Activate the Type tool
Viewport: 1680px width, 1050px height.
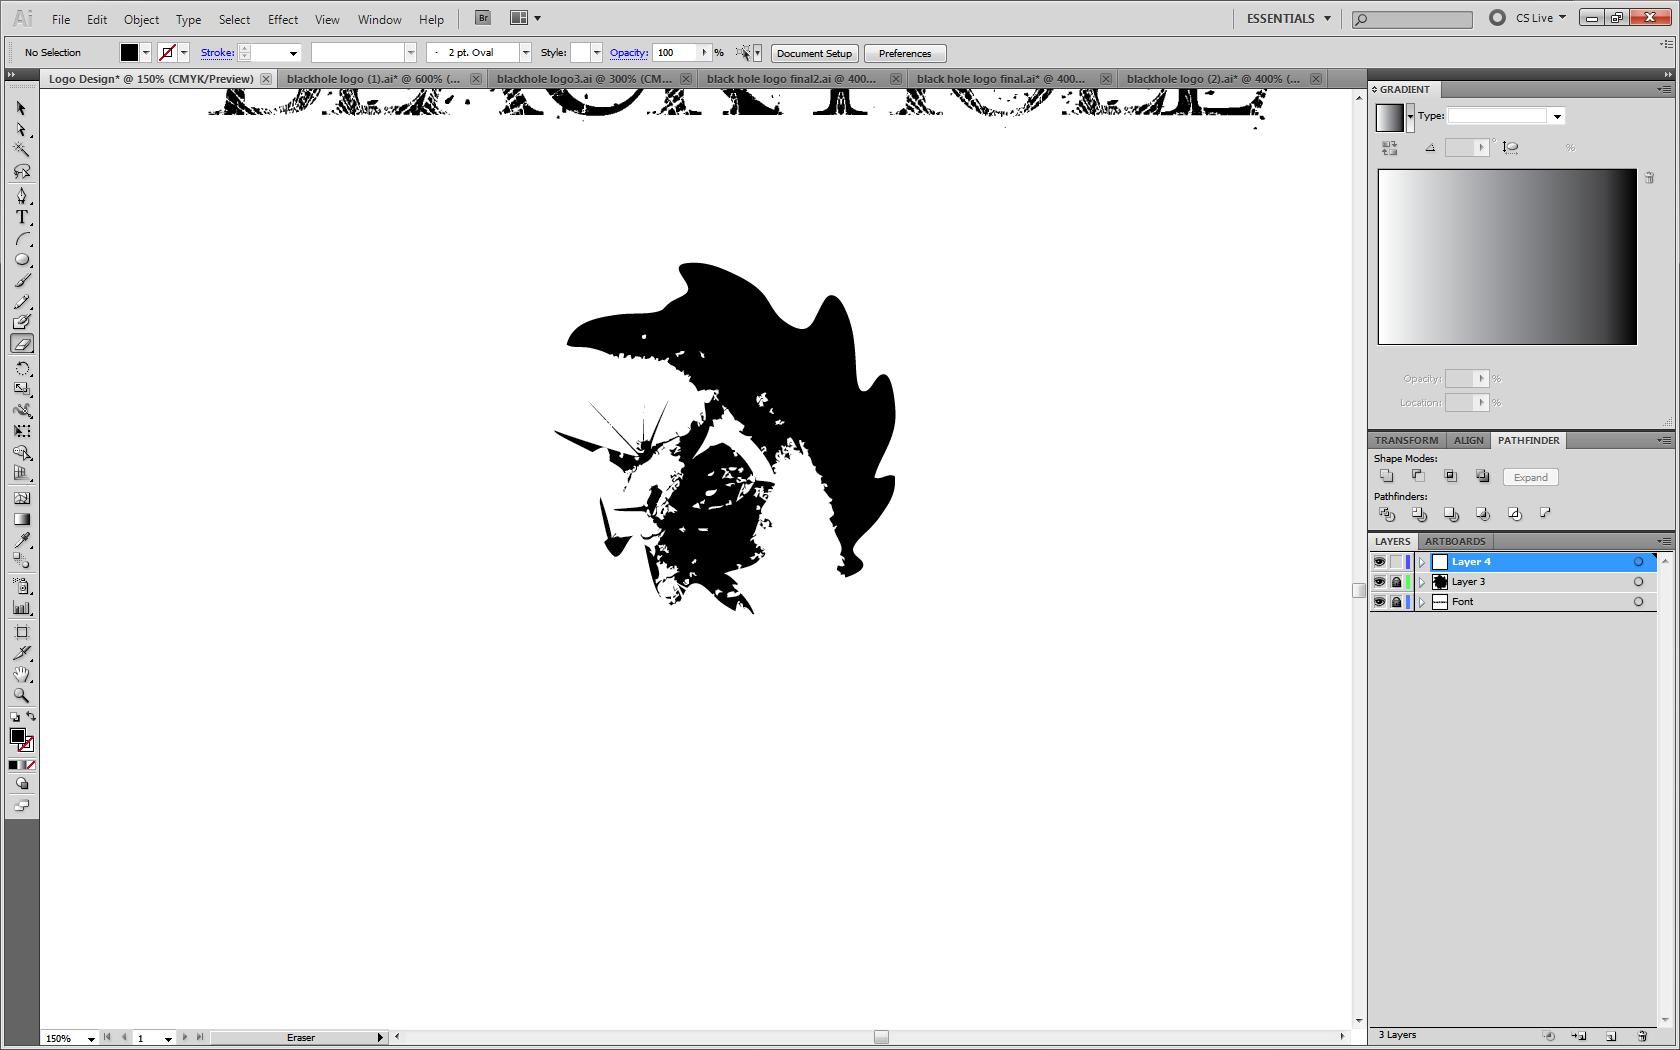(21, 216)
